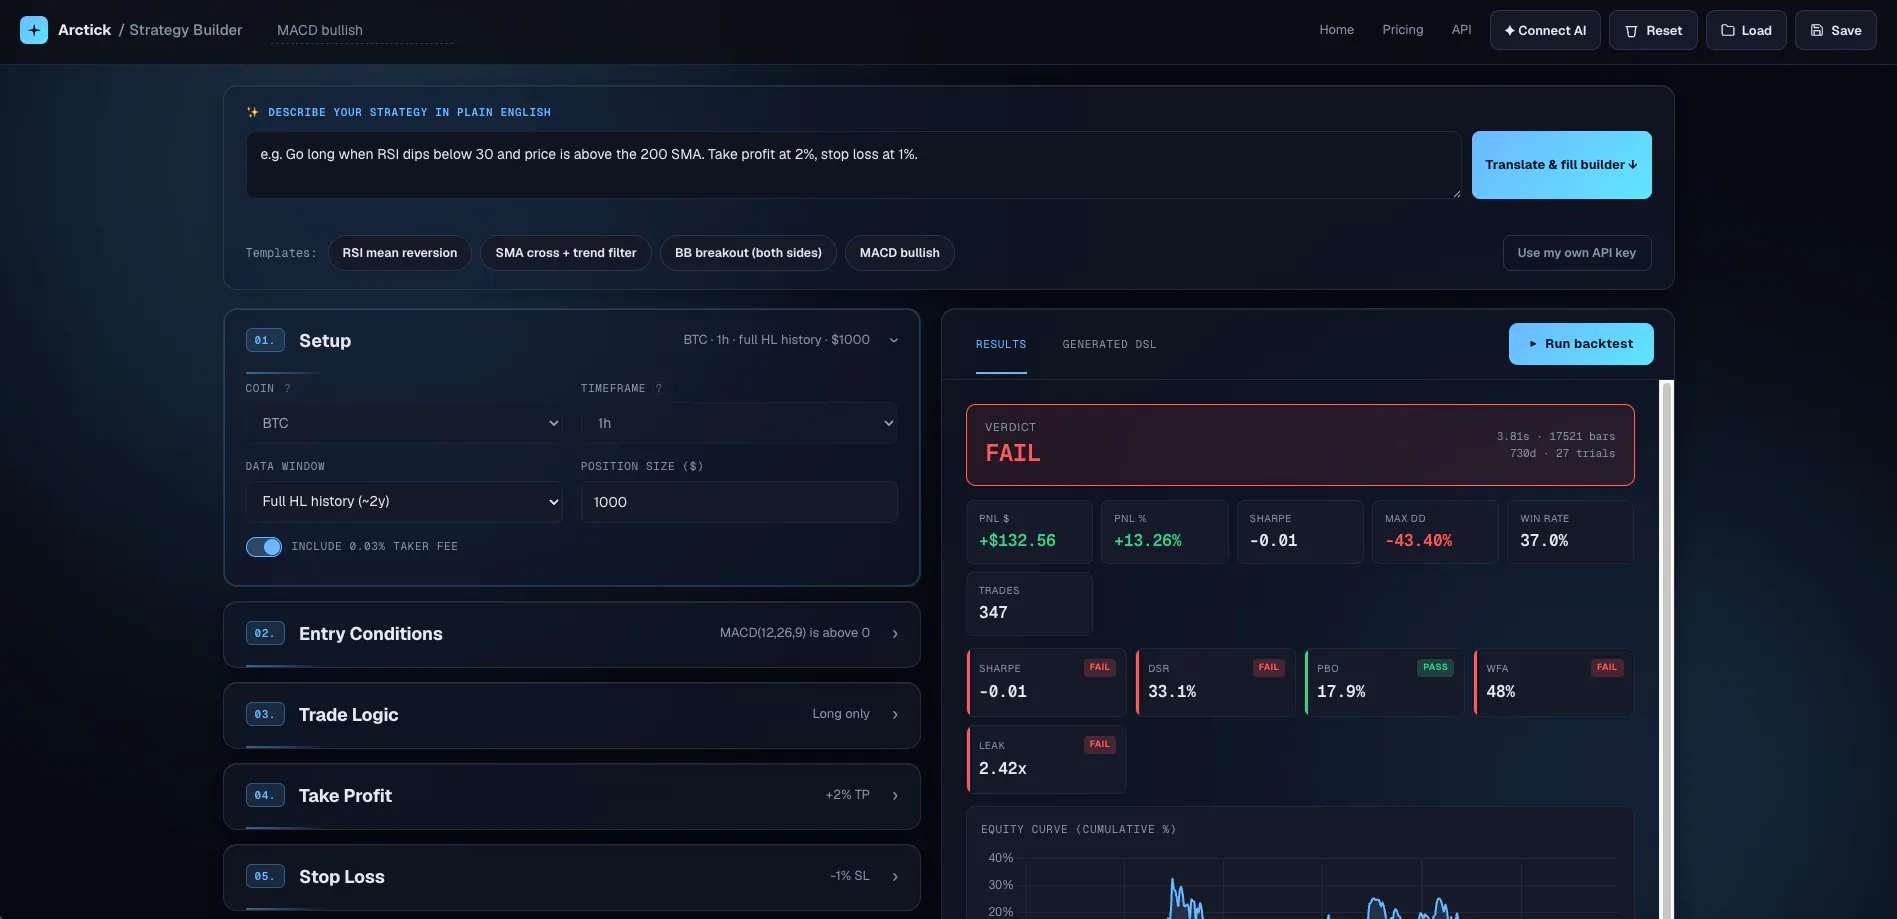Click Use my own API key
This screenshot has height=919, width=1897.
[1577, 253]
